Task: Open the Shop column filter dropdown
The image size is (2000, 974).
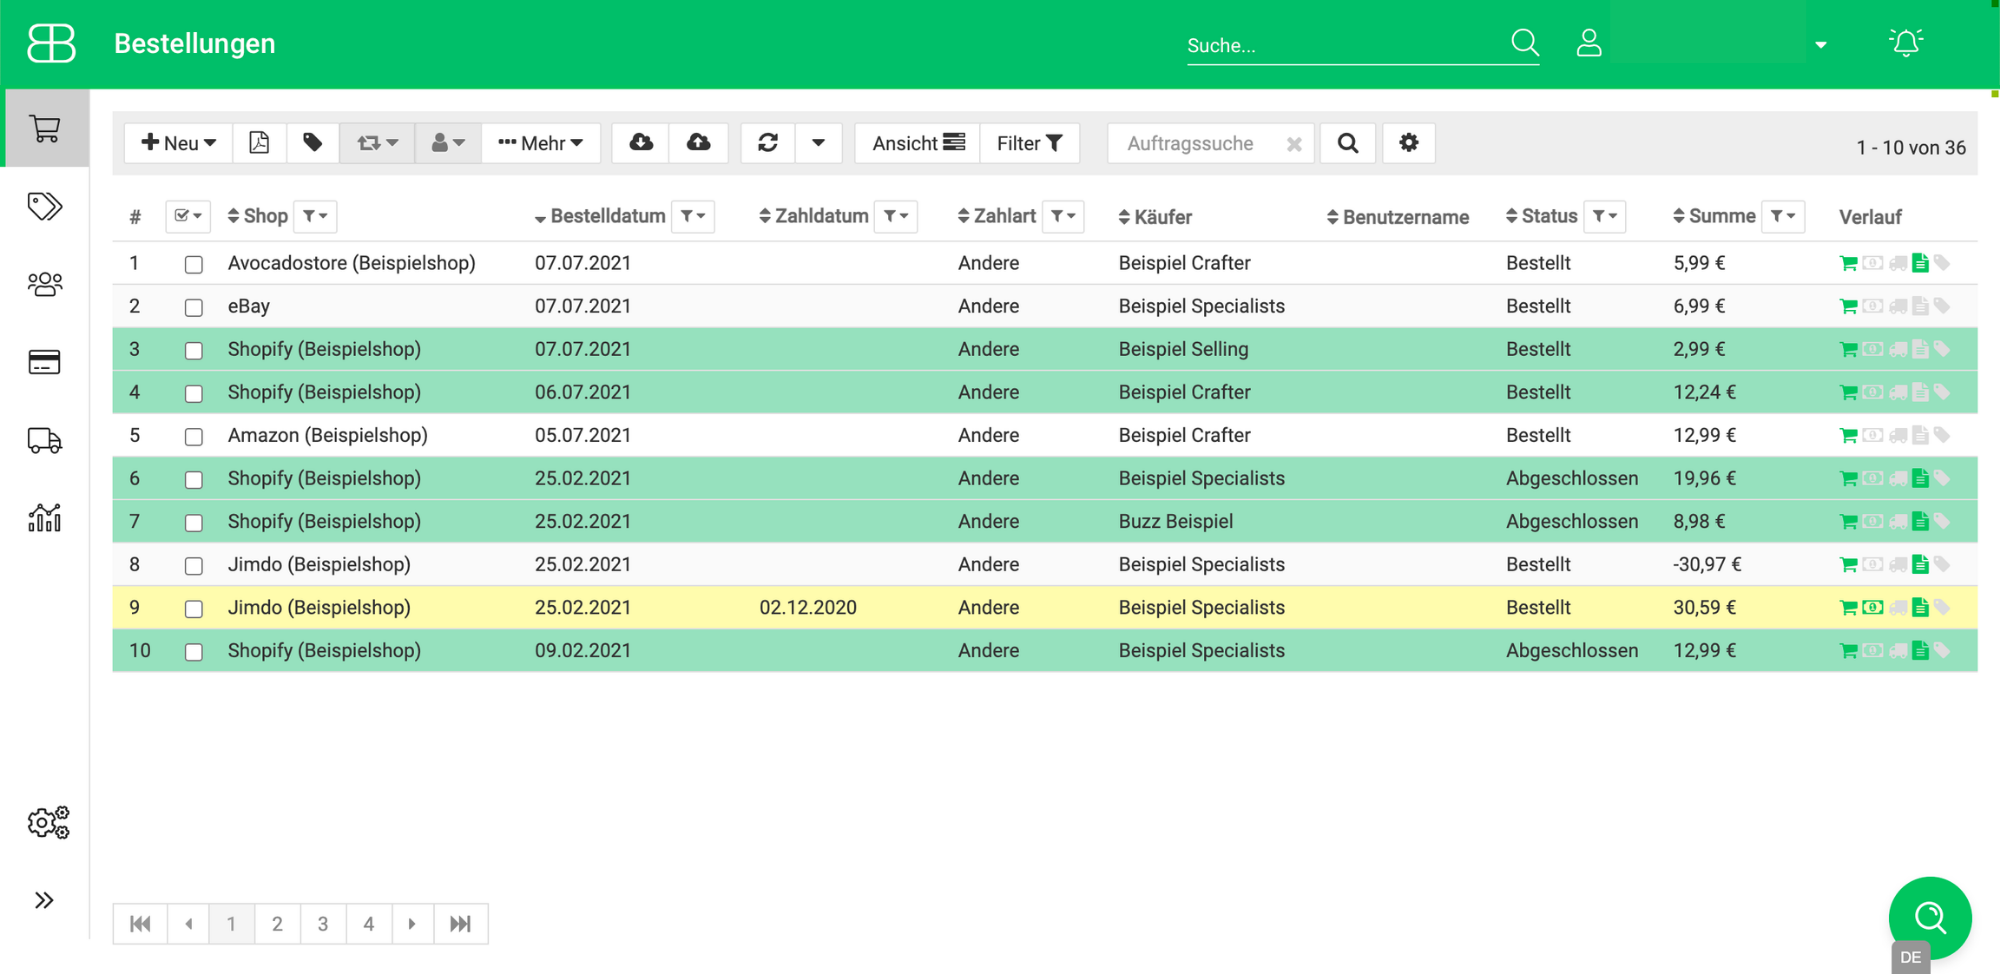Action: (315, 216)
